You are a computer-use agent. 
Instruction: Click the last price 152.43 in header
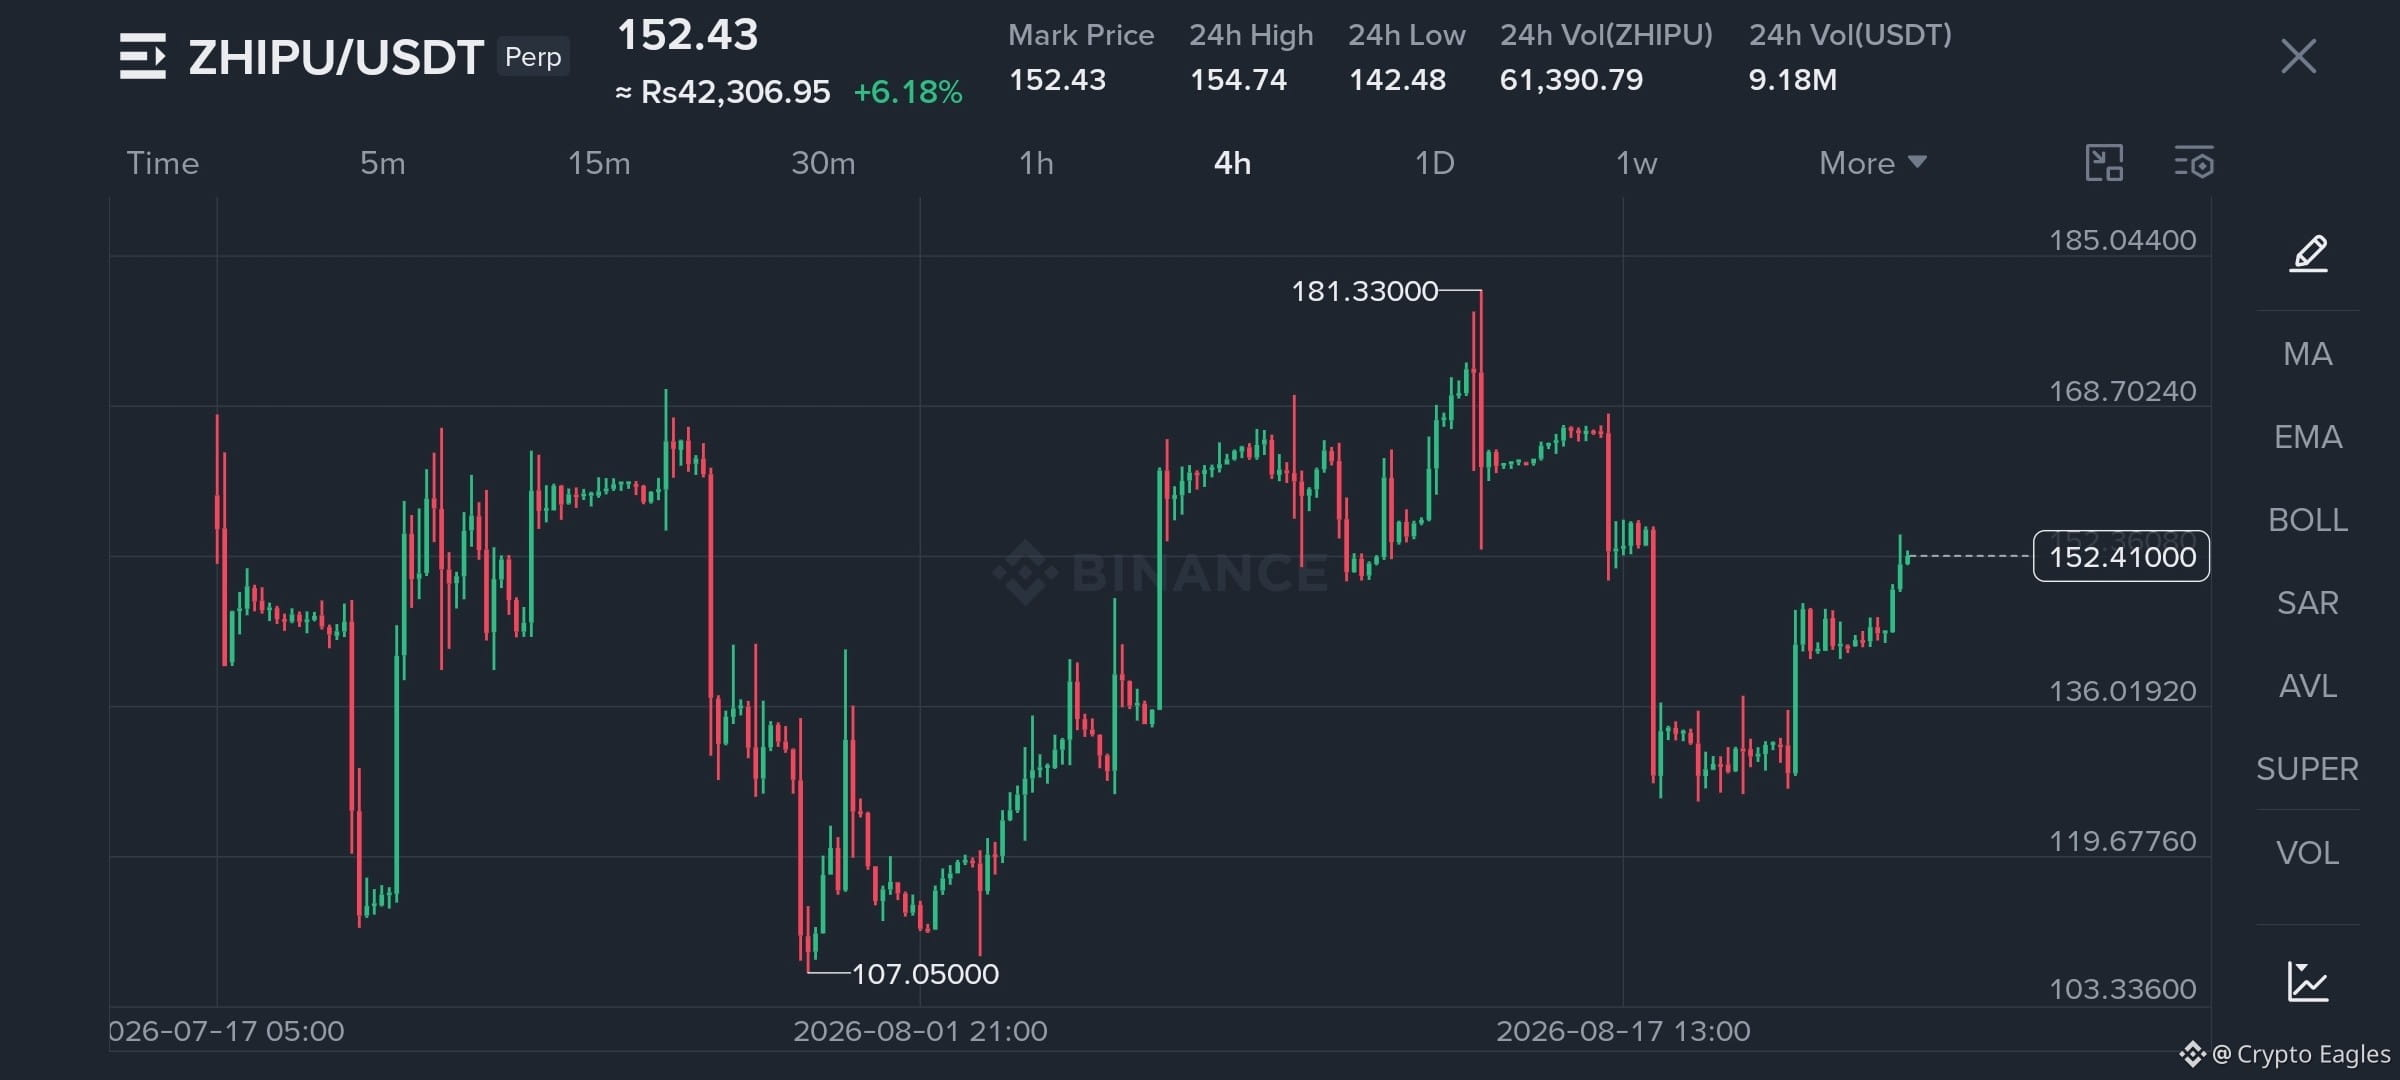pyautogui.click(x=688, y=35)
